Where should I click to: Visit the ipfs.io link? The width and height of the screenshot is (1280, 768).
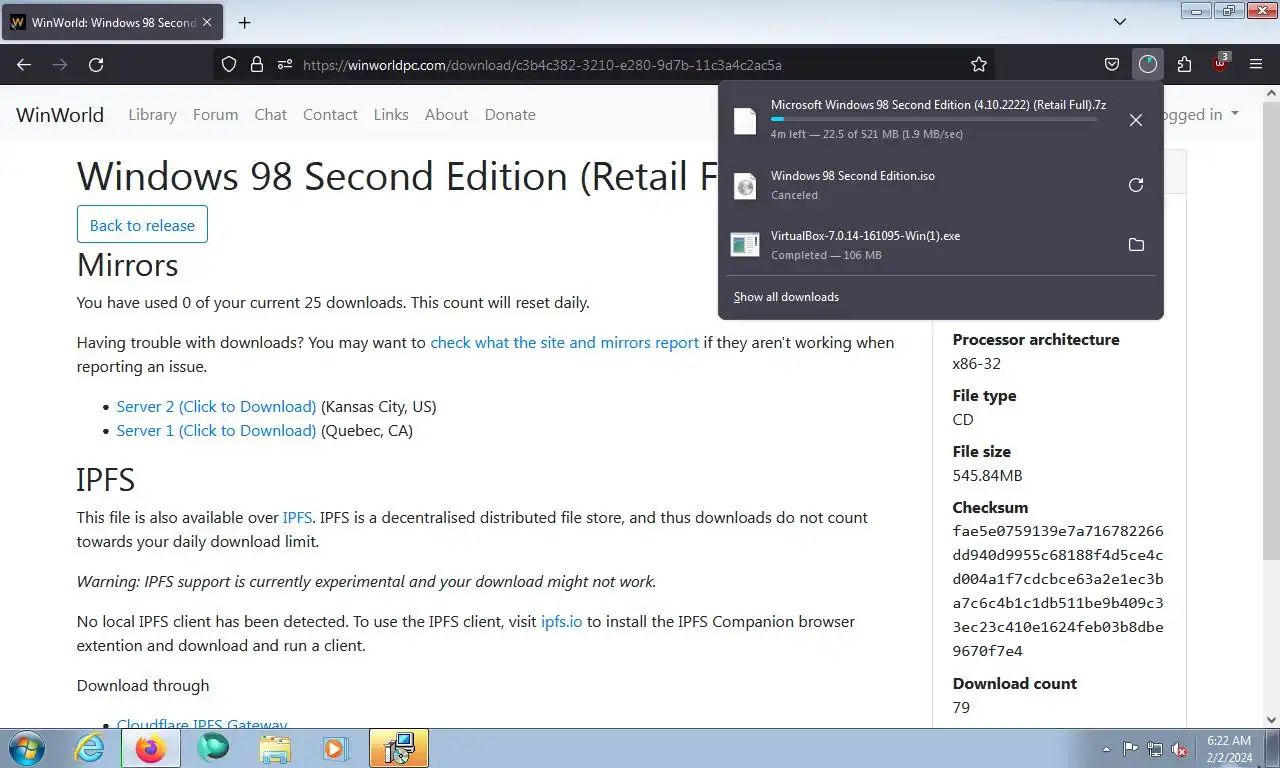pos(561,622)
